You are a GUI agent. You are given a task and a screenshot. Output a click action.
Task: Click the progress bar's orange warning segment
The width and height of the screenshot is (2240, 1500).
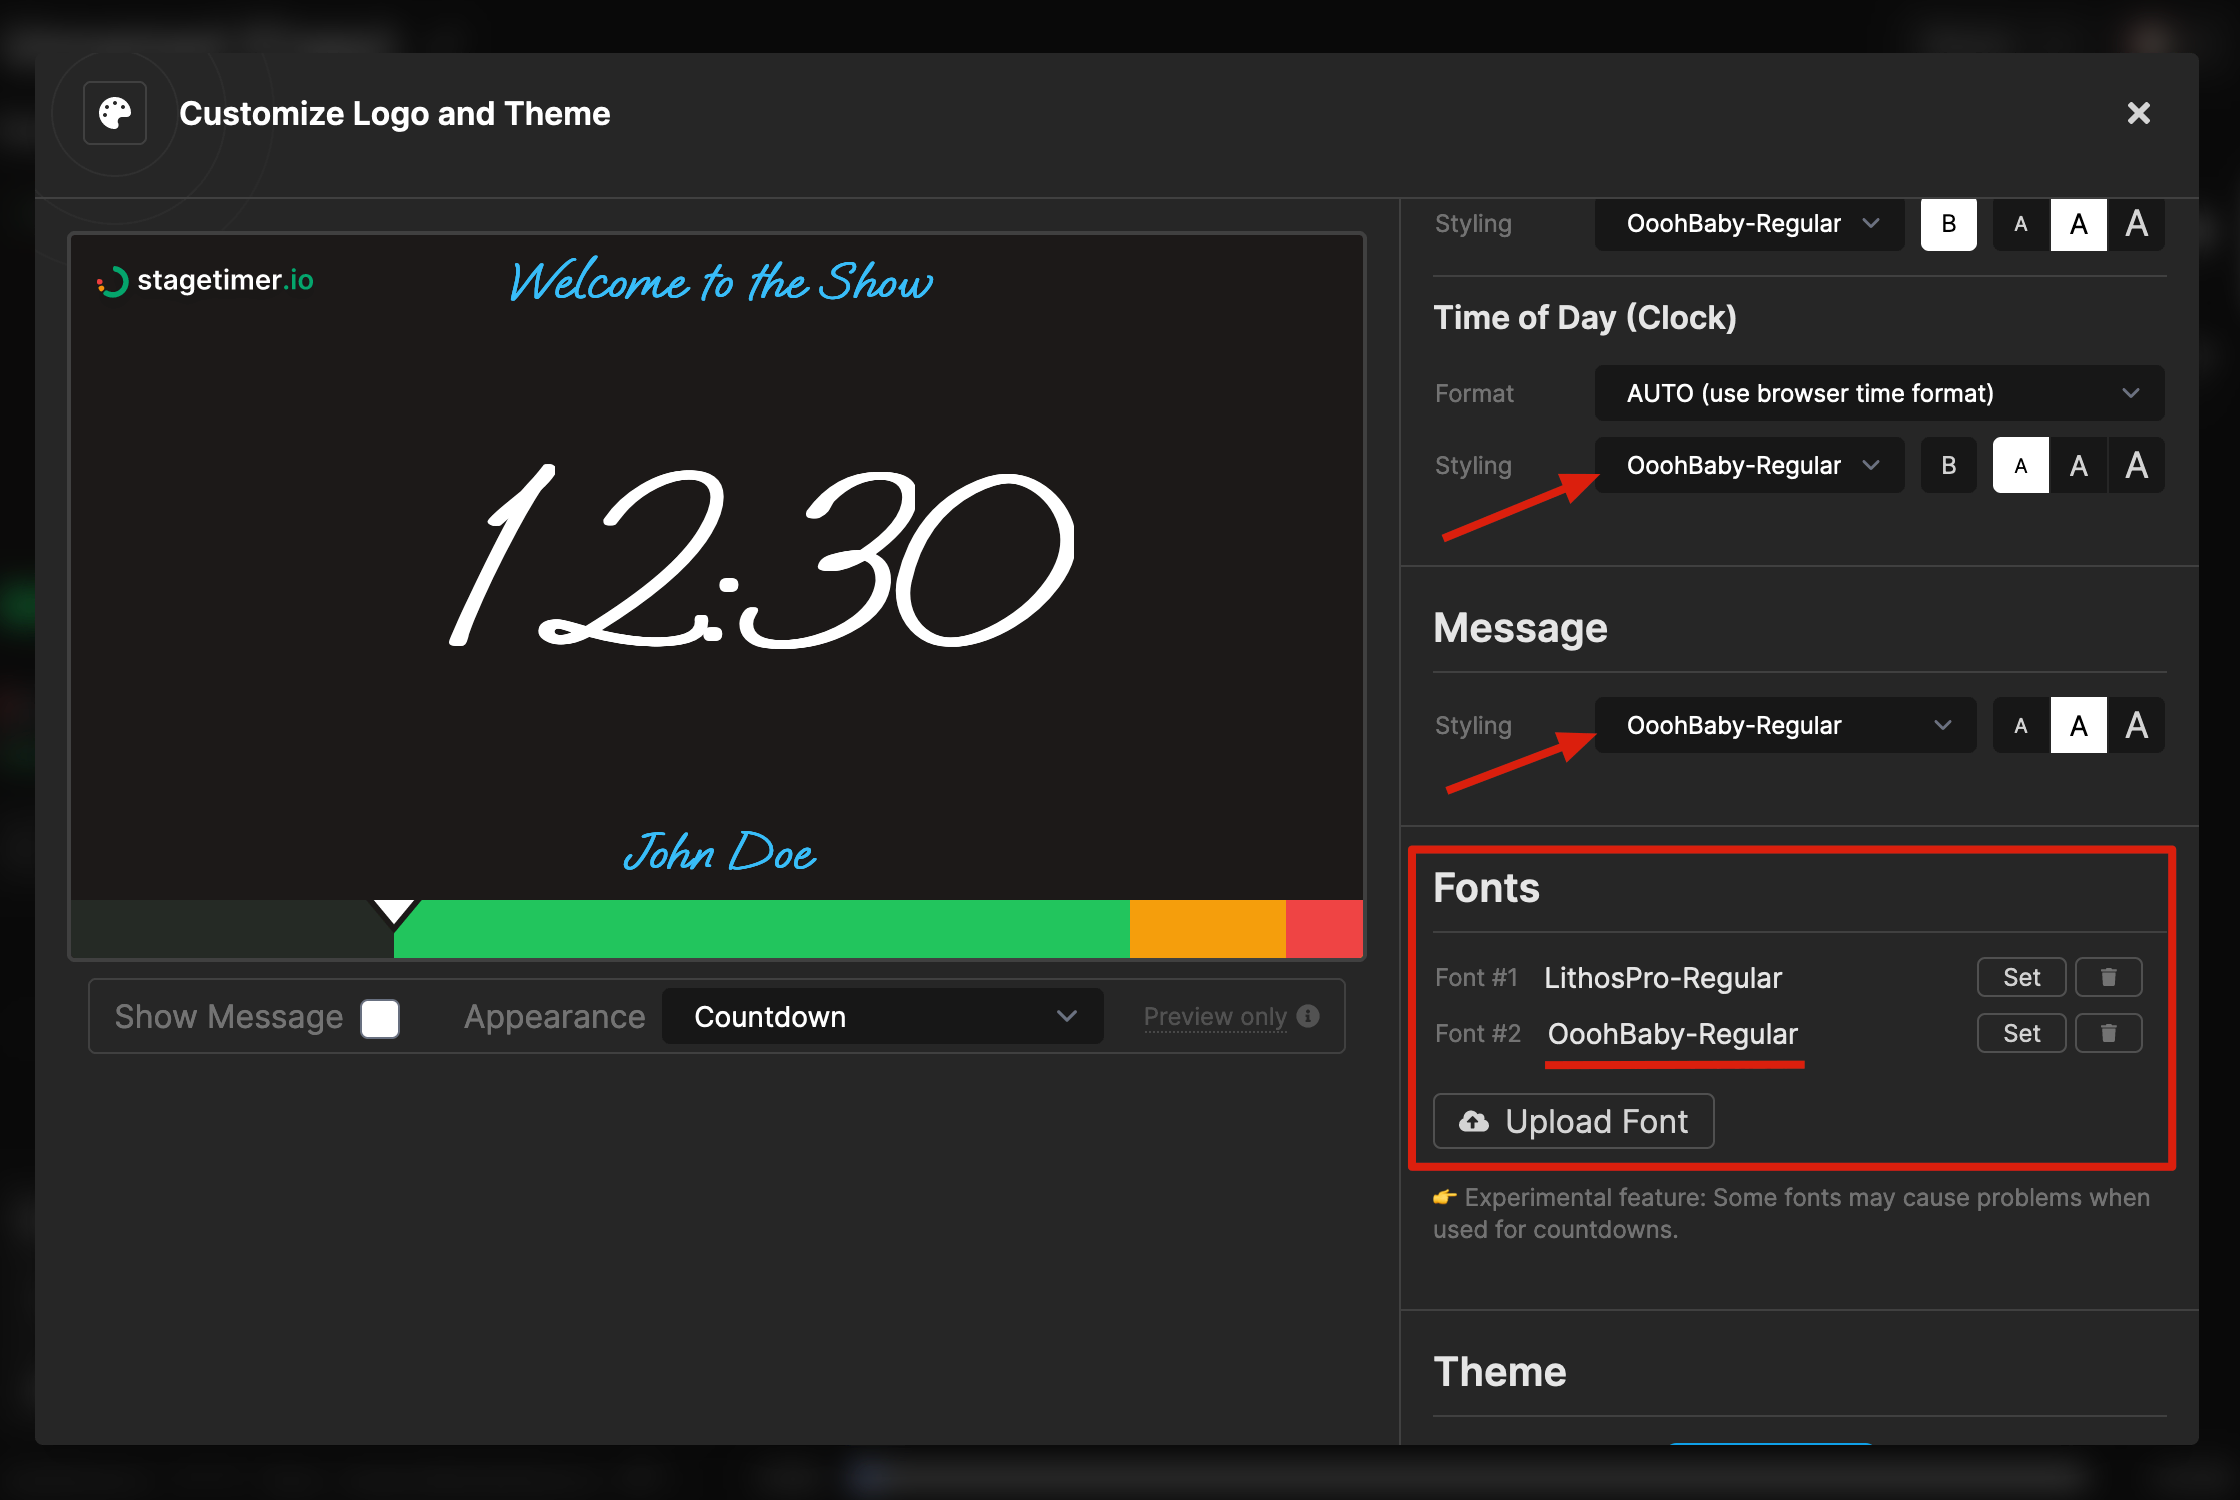click(x=1207, y=928)
